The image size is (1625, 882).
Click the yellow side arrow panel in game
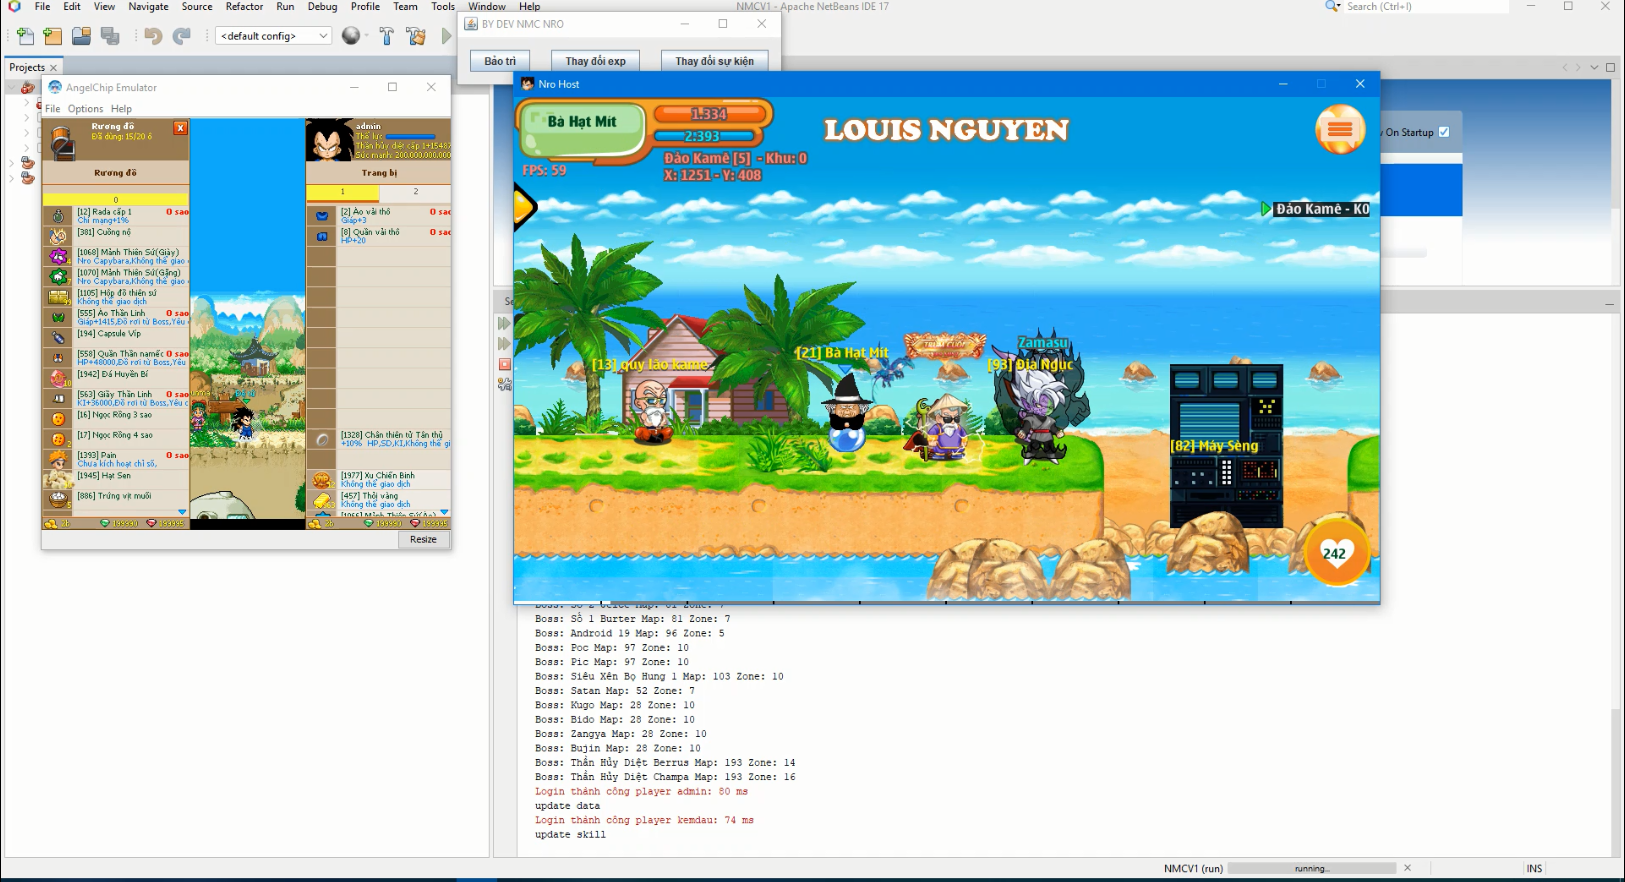pyautogui.click(x=525, y=207)
